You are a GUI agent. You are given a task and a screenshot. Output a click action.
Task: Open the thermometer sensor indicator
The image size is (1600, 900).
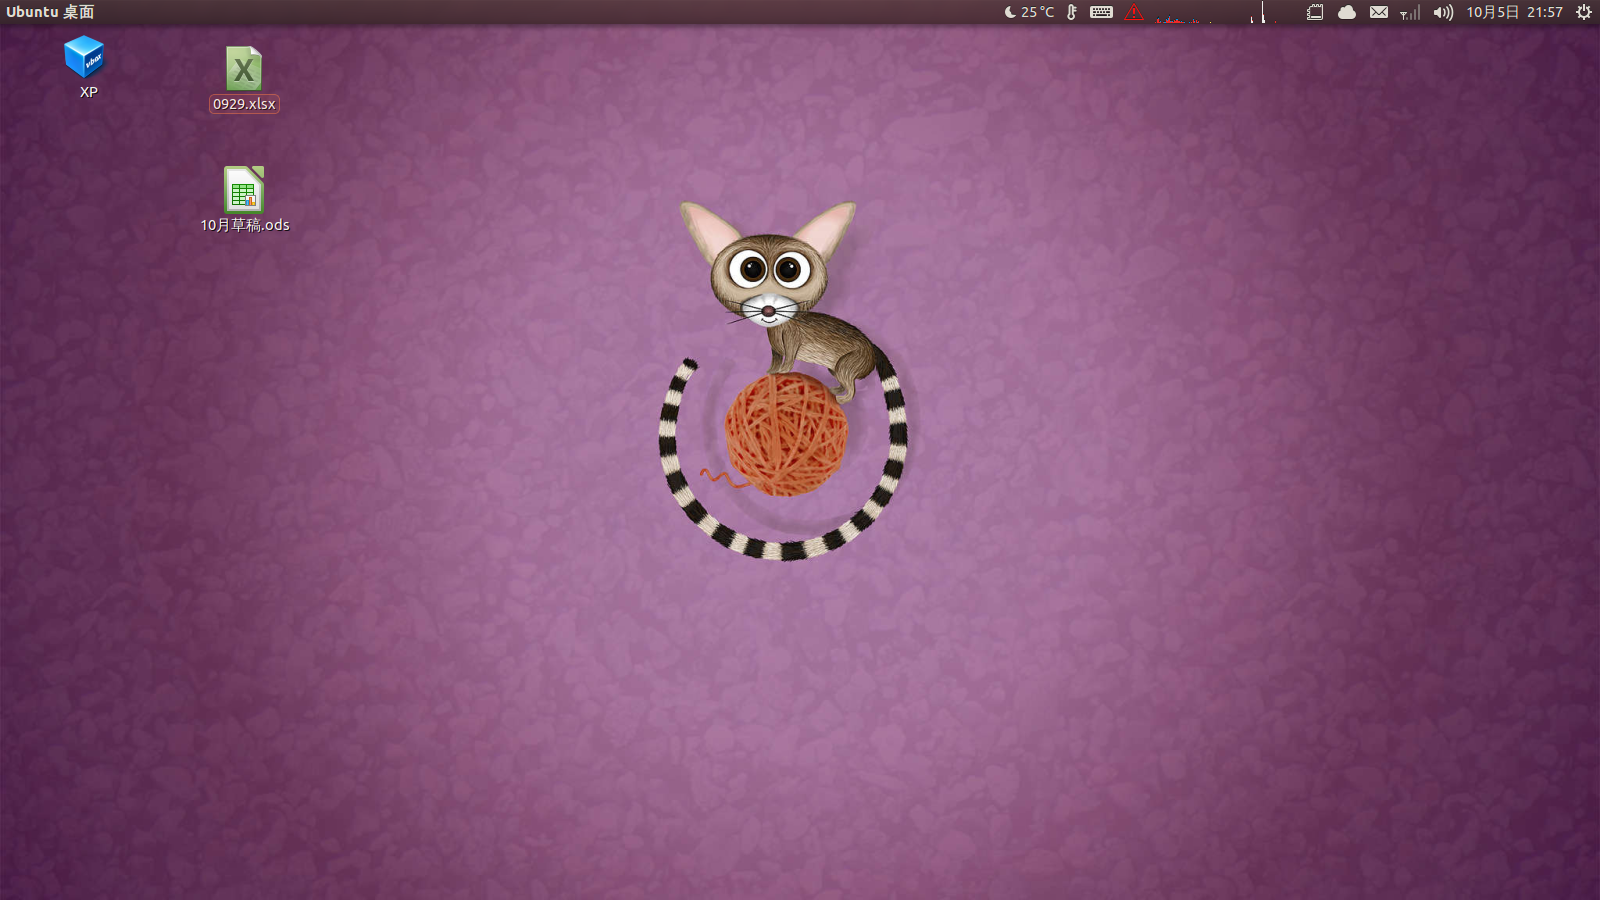(1072, 12)
